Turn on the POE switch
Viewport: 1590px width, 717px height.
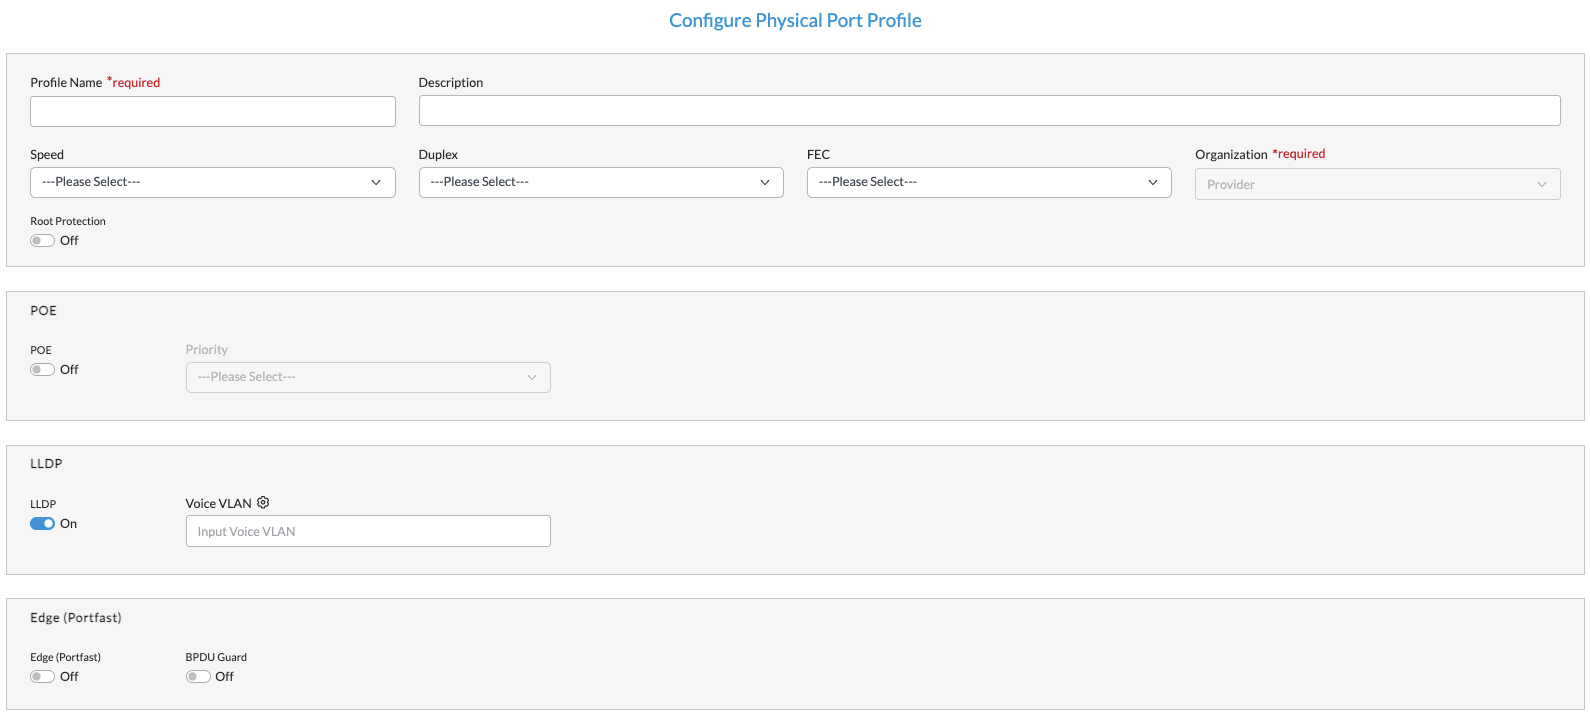42,370
